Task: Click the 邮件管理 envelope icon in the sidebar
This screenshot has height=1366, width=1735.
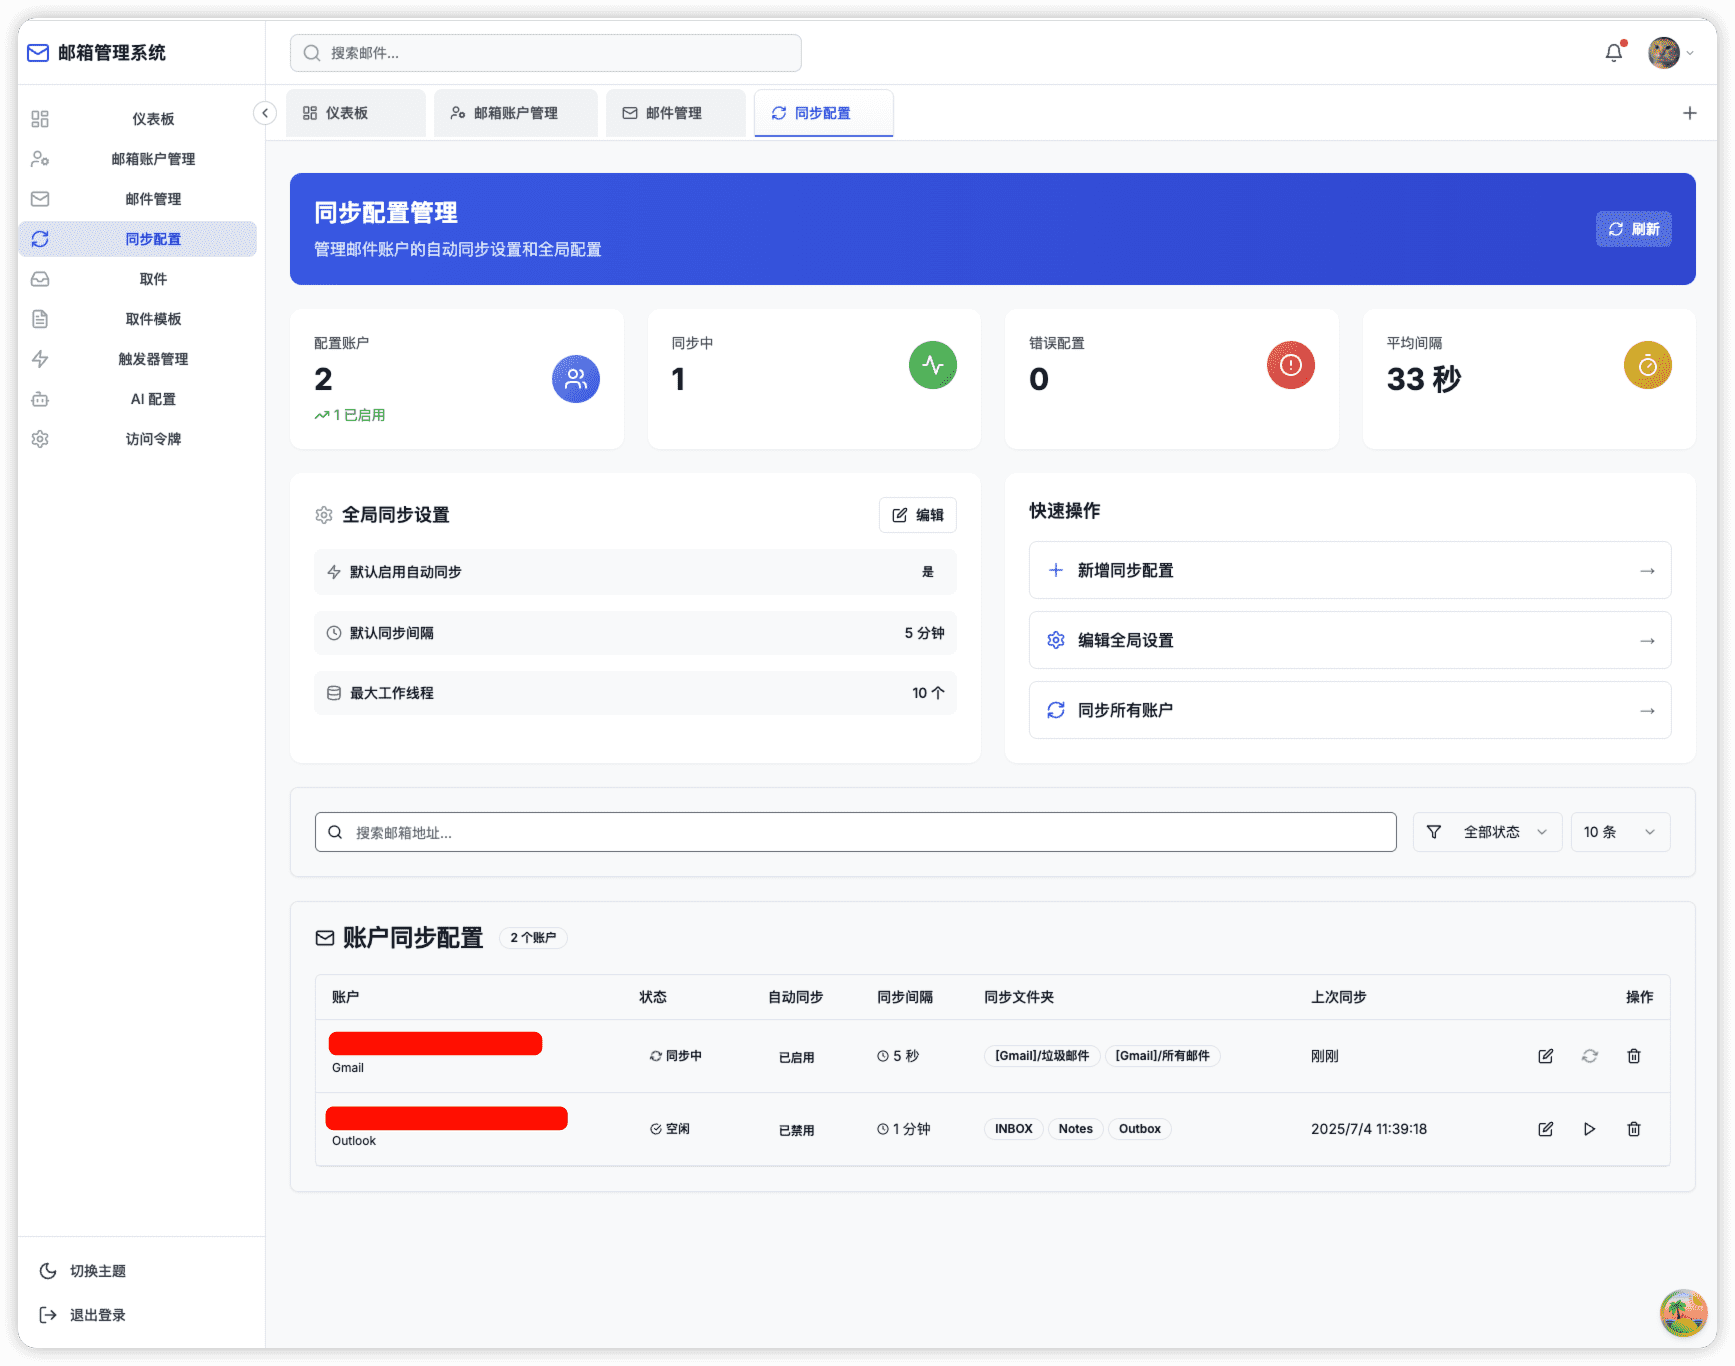Action: click(40, 199)
